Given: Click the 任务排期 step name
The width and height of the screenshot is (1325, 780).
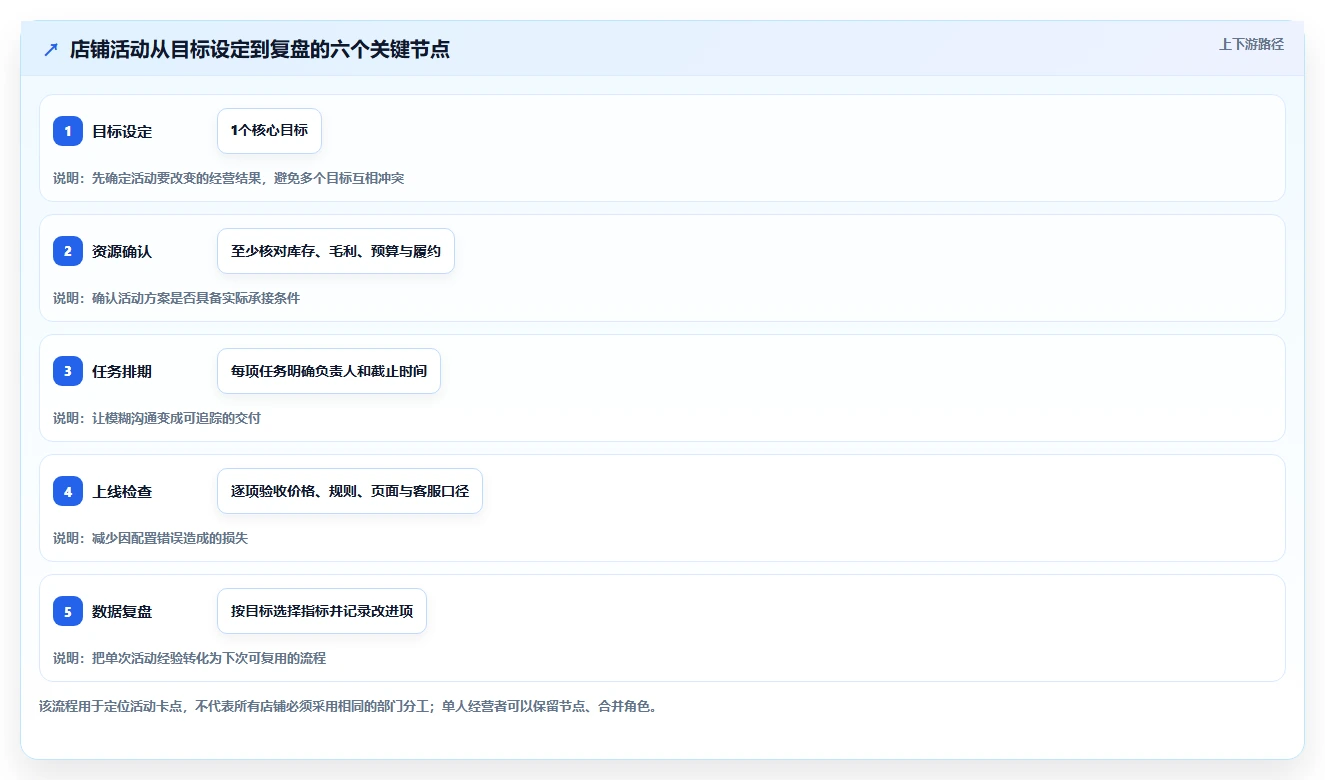Looking at the screenshot, I should (122, 372).
